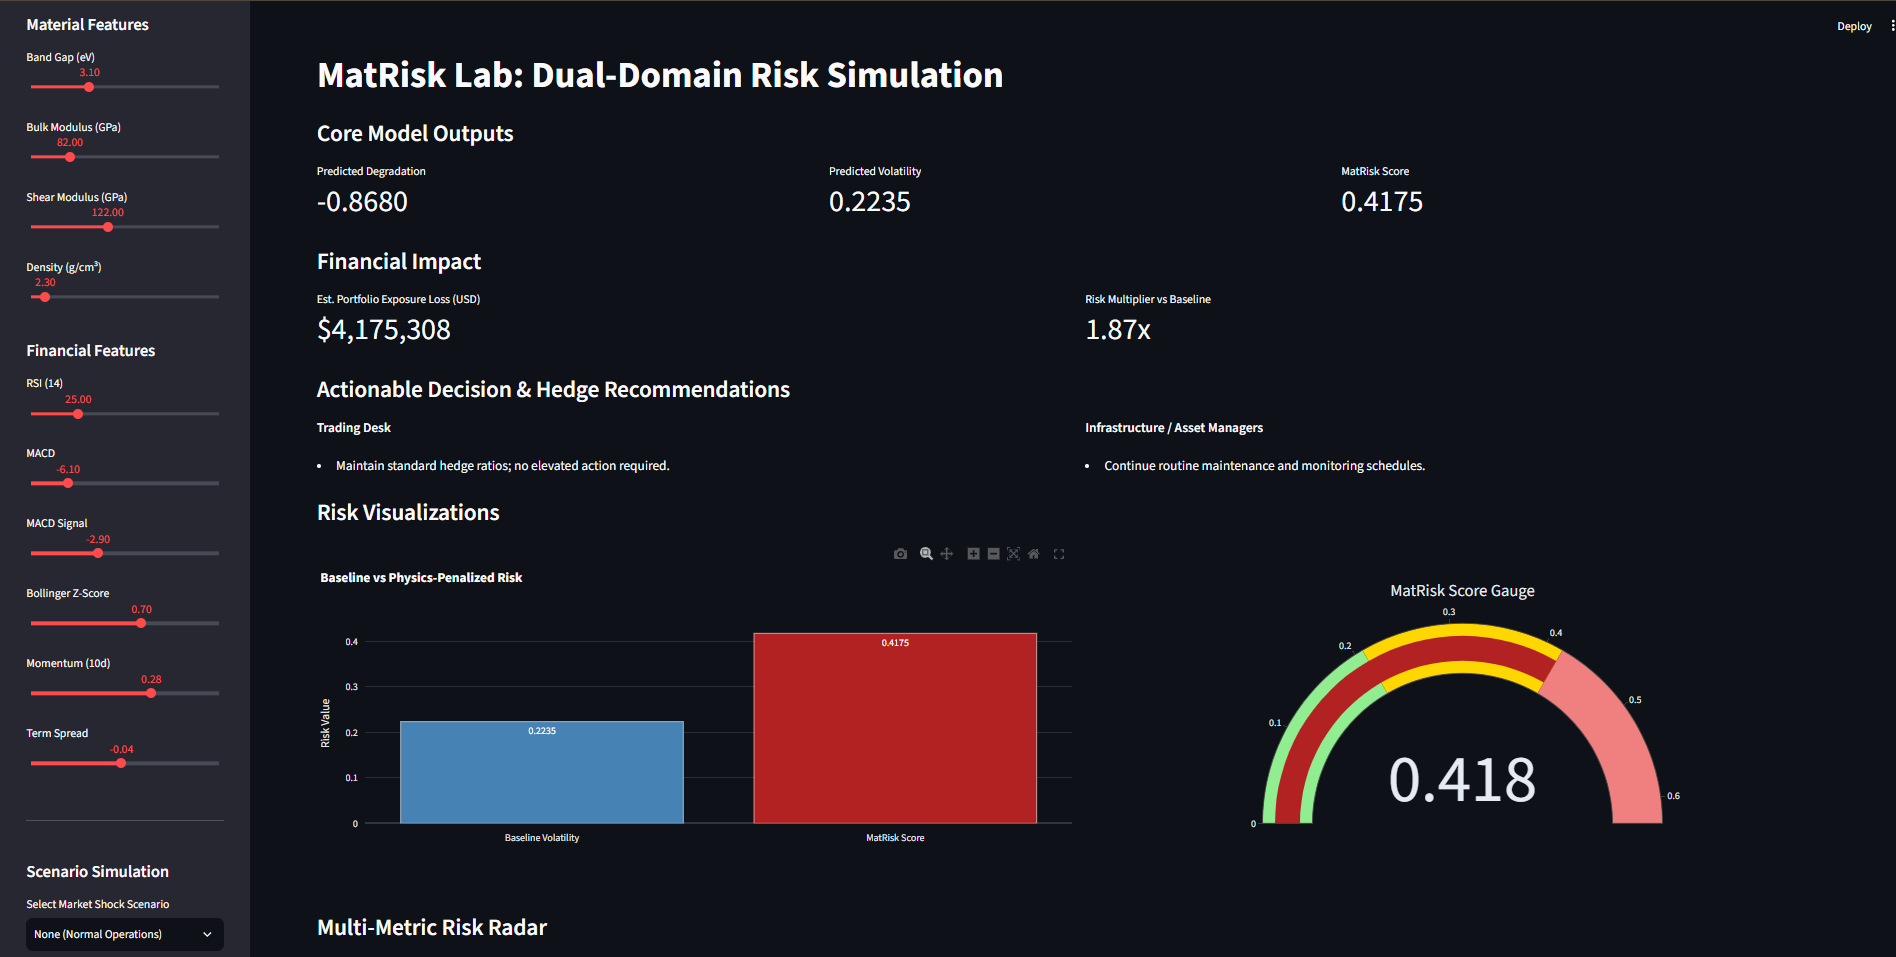Viewport: 1896px width, 957px height.
Task: Click the "Baseline vs Physics-Penalized Risk" chart title
Action: tap(421, 578)
